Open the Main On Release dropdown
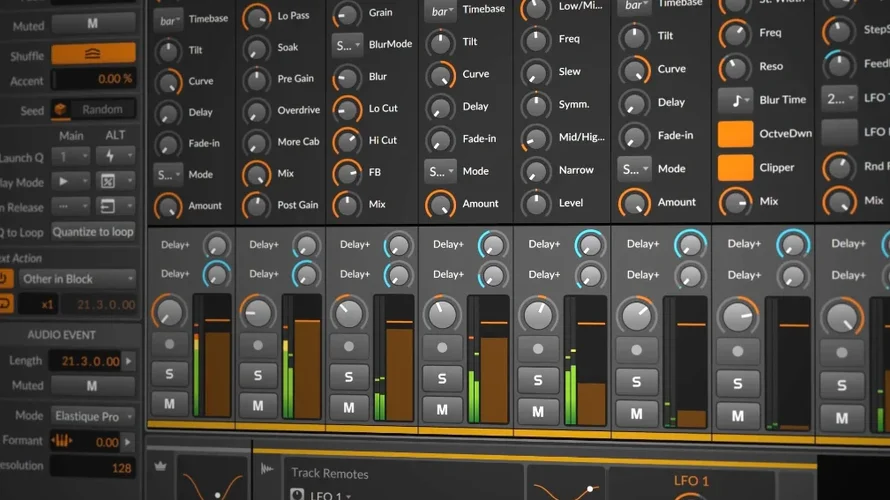 [70, 207]
